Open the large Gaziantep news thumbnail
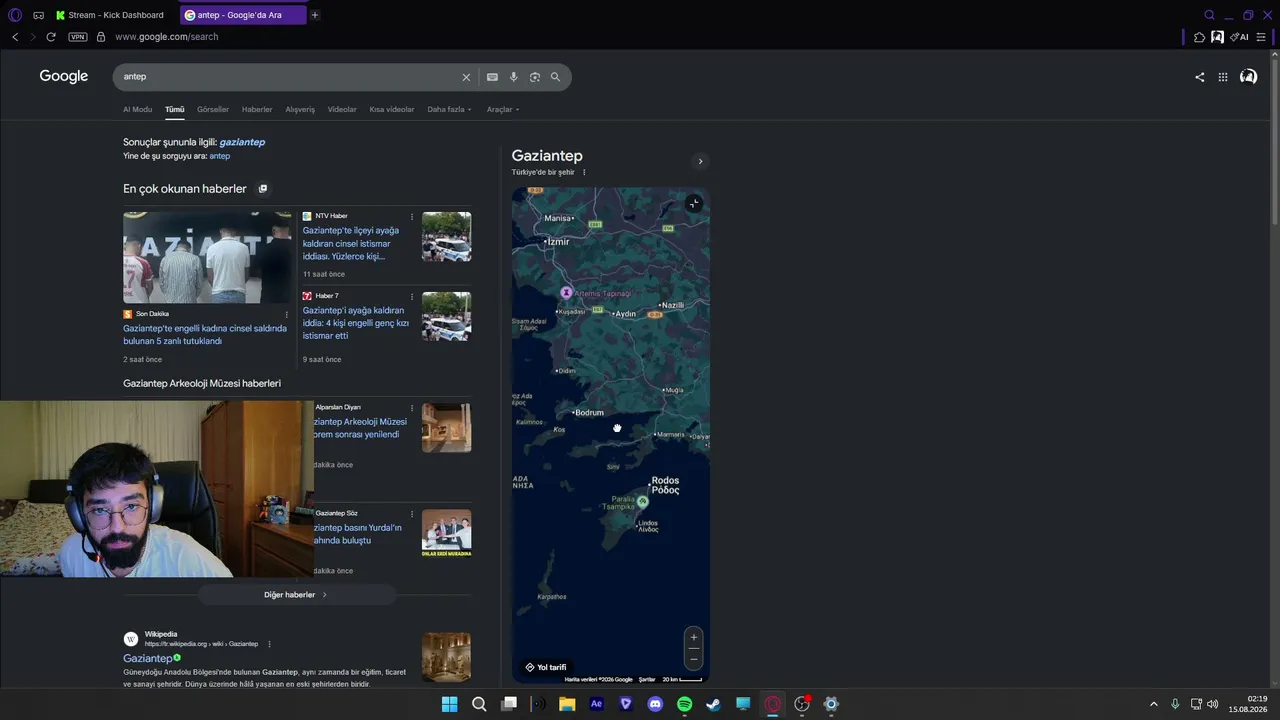Image resolution: width=1280 pixels, height=720 pixels. coord(207,257)
